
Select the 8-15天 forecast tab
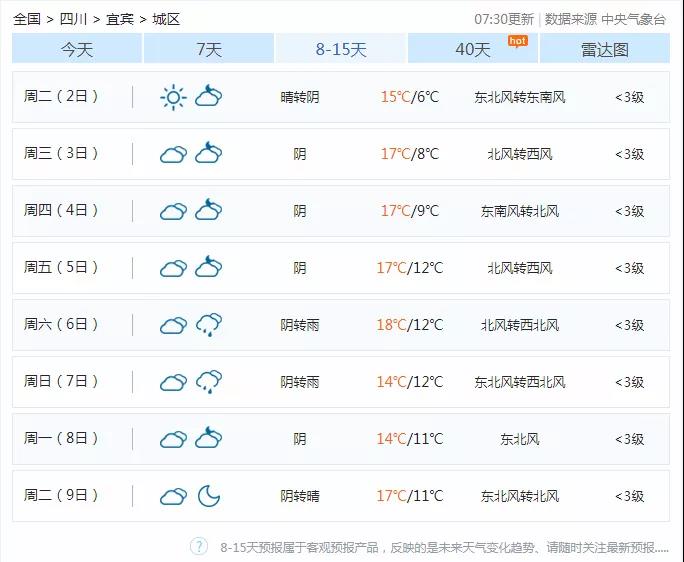pos(341,49)
